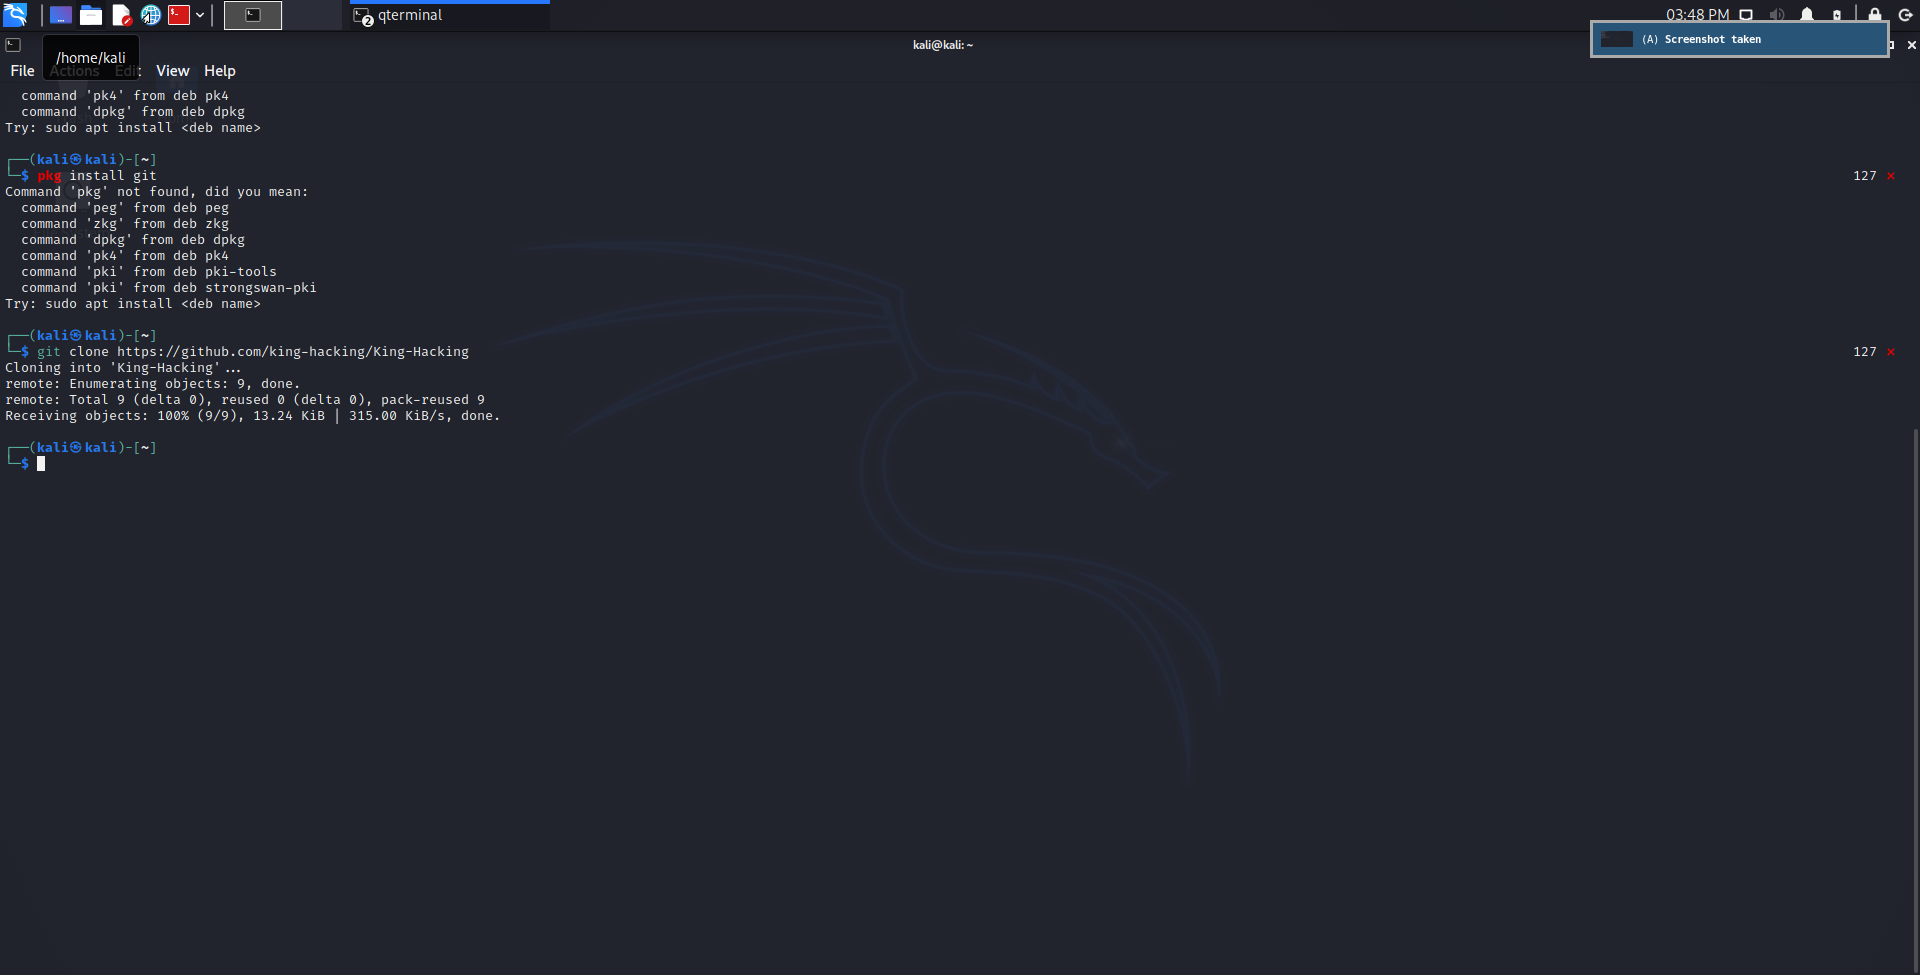Screen dimensions: 1920x975
Task: Expand the terminal launcher dropdown arrow
Action: pyautogui.click(x=200, y=15)
